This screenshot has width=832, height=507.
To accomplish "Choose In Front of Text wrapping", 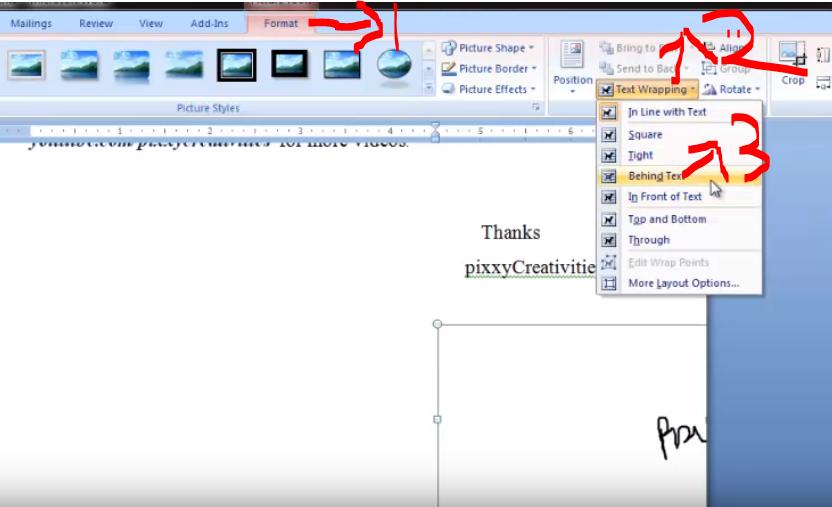I will coord(680,197).
